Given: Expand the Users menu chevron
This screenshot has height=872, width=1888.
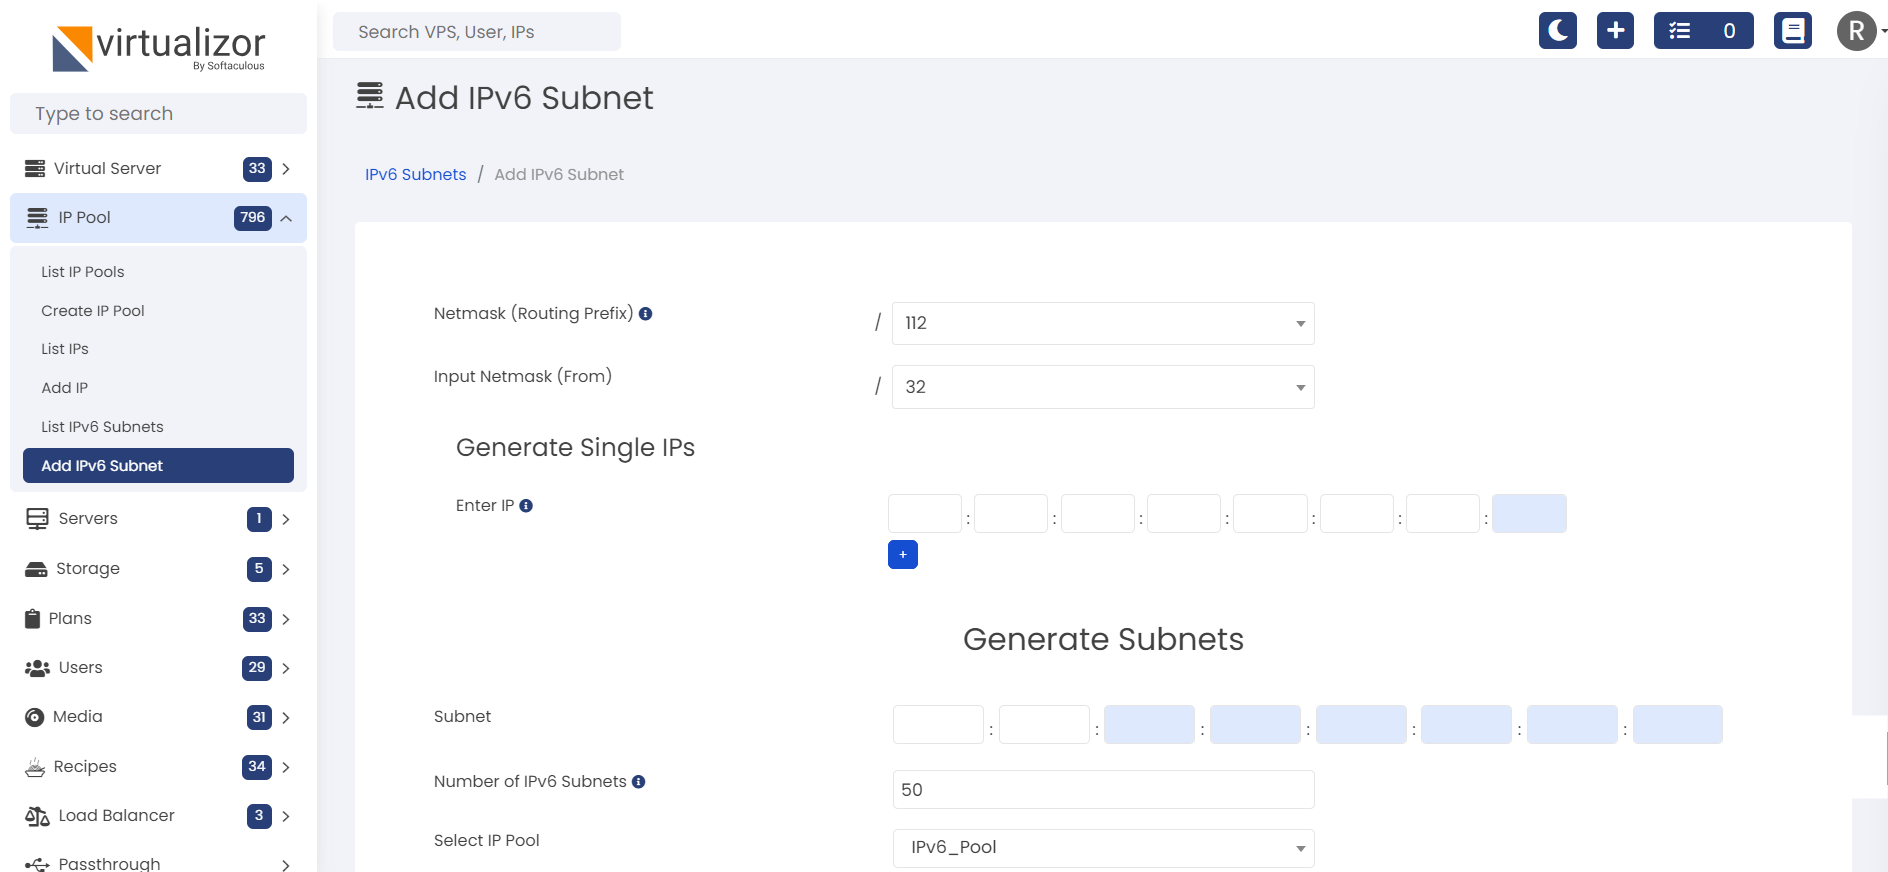Looking at the screenshot, I should 286,668.
